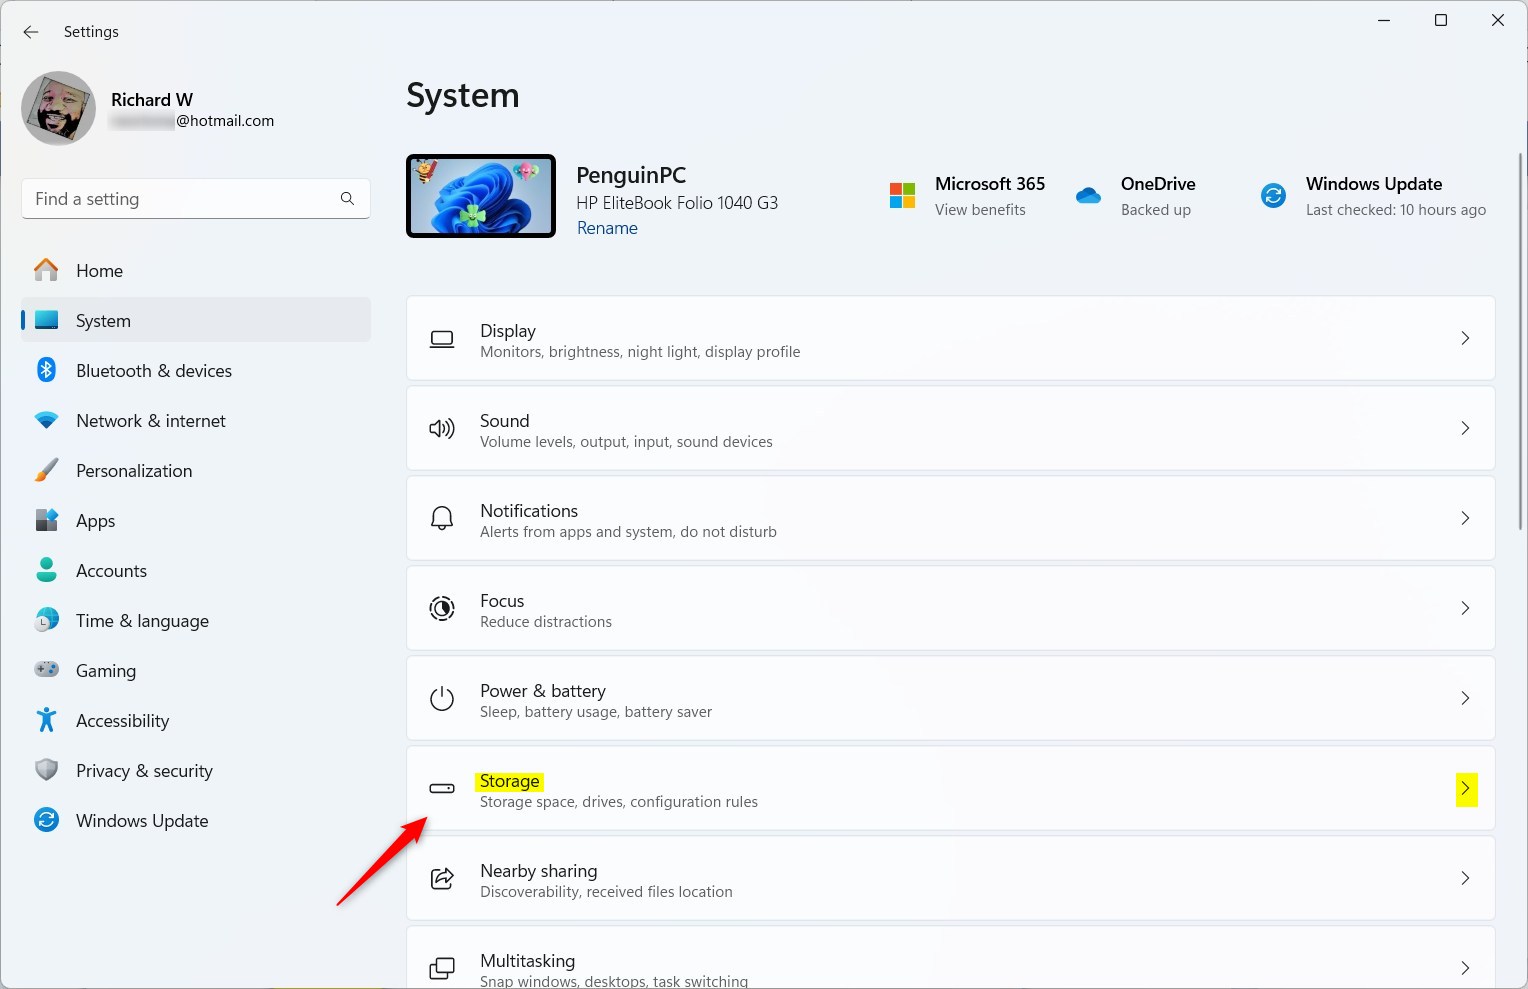1528x989 pixels.
Task: Select Privacy & security in the sidebar
Action: [144, 770]
